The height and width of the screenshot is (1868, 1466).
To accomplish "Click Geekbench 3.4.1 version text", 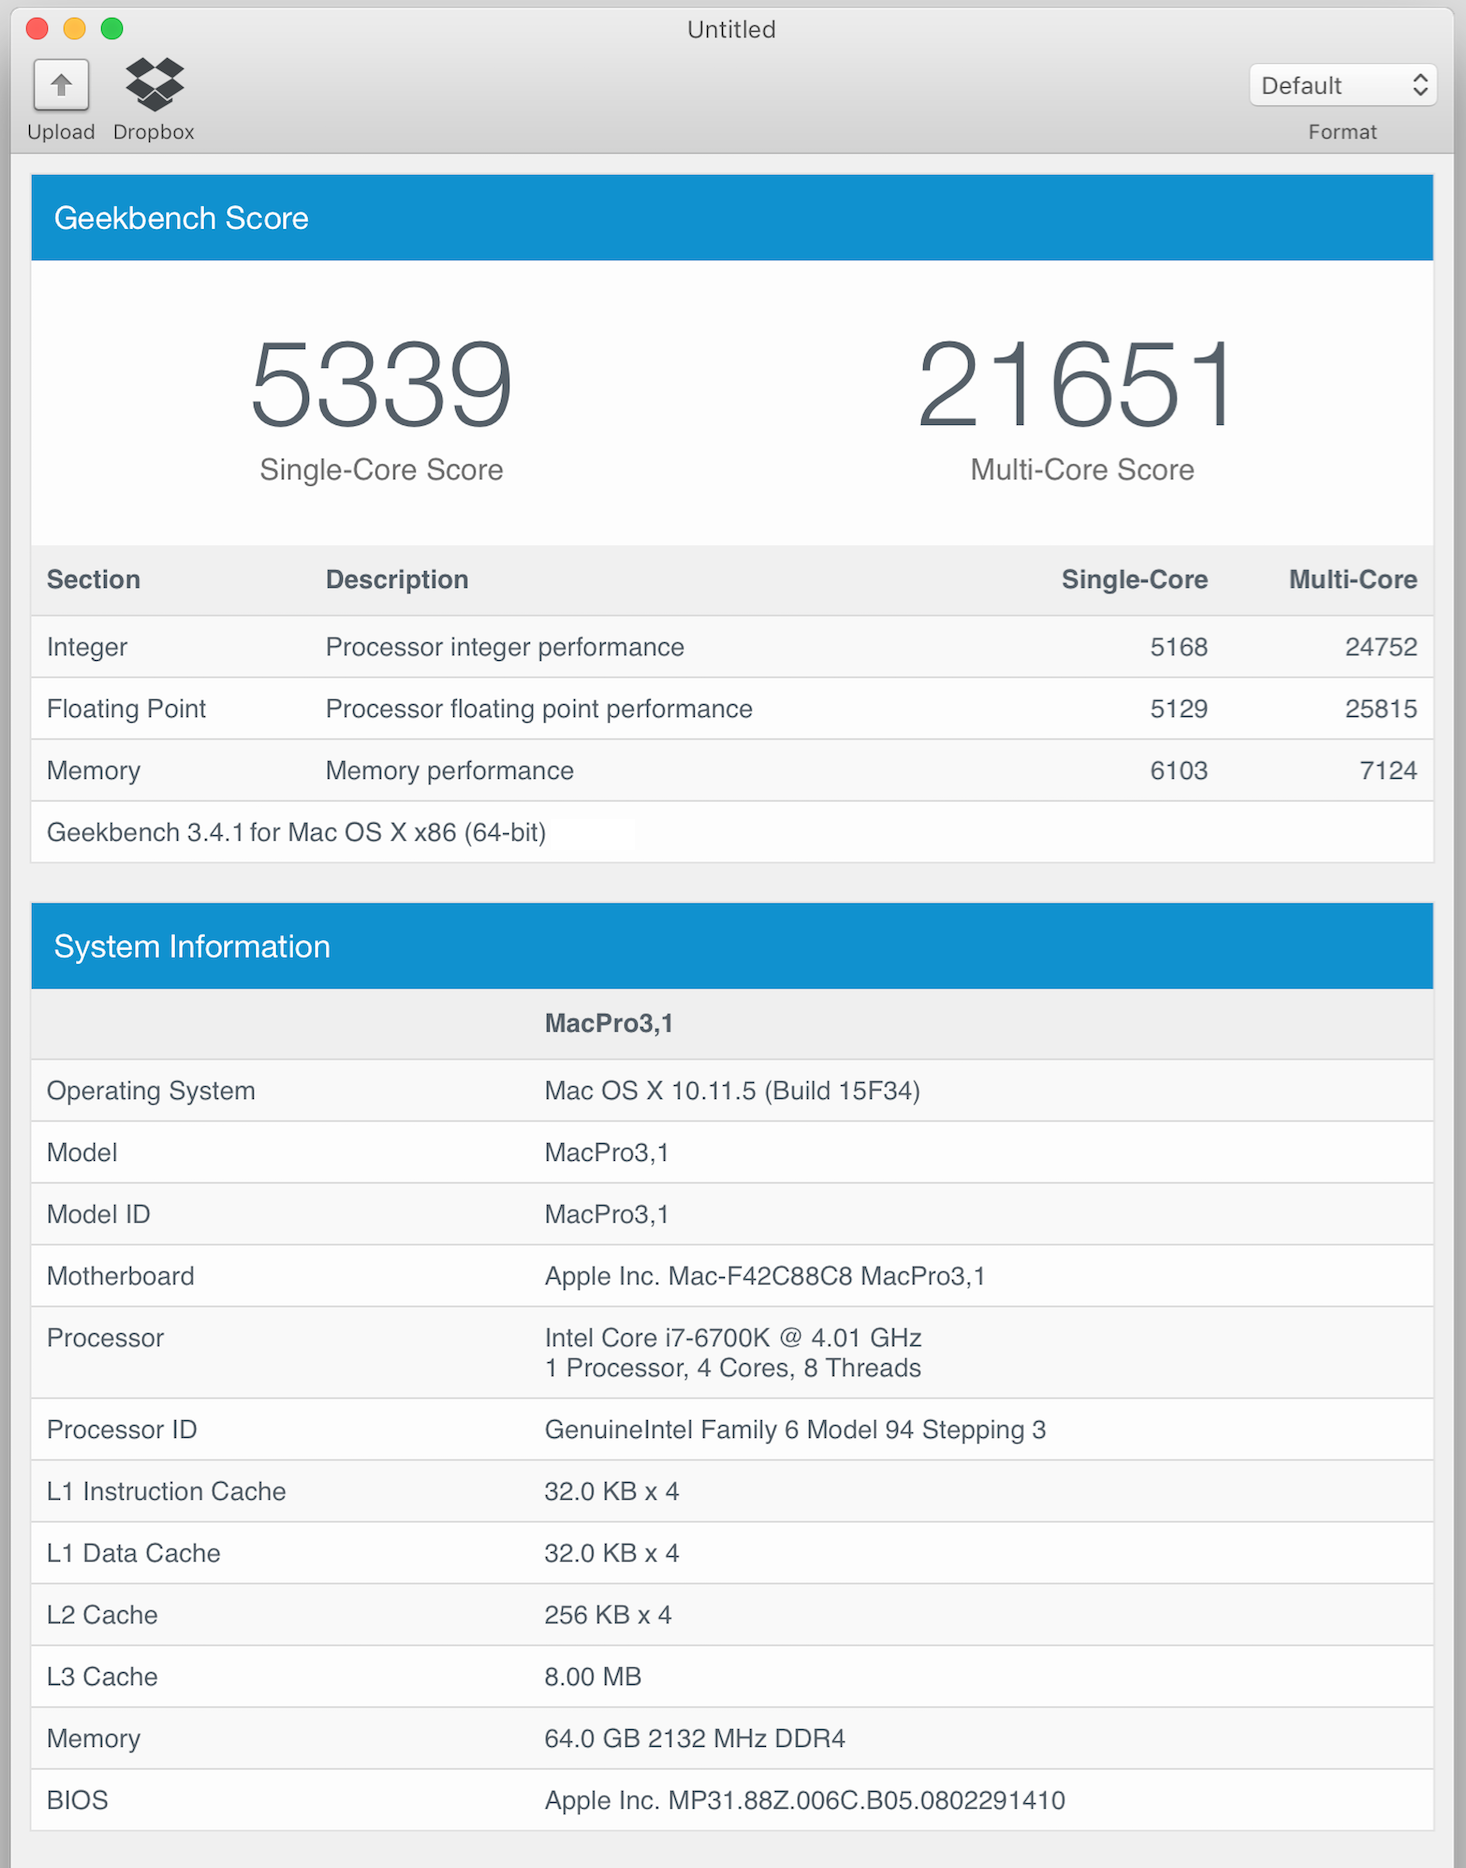I will pos(296,833).
